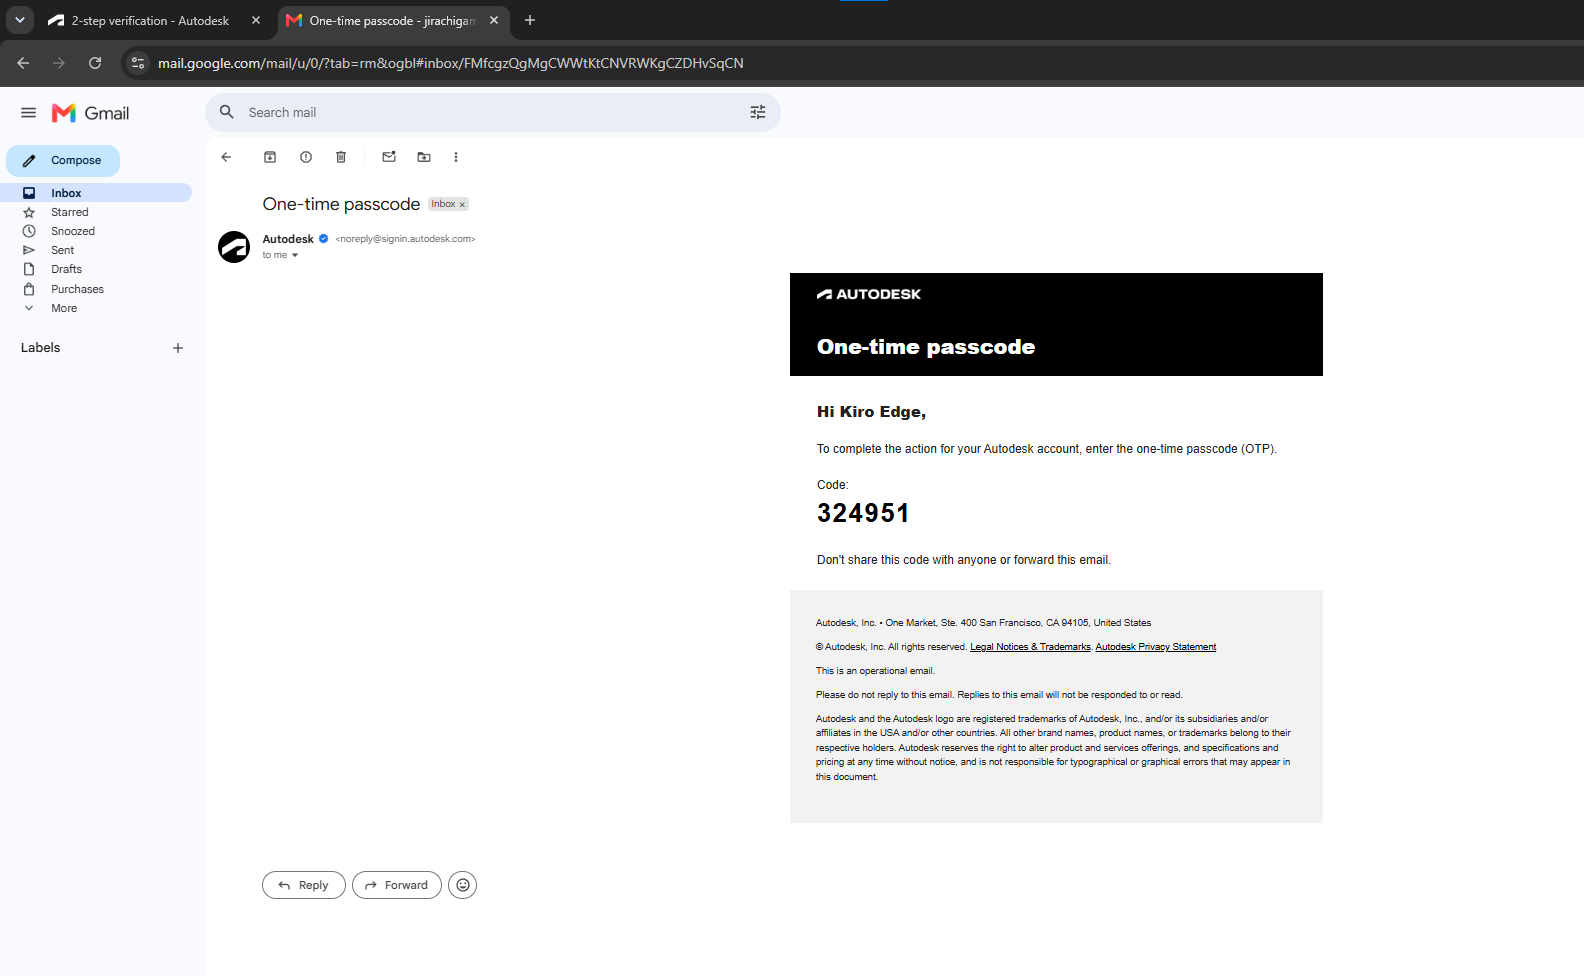Click the Autodesk logo in email header
This screenshot has height=976, width=1584.
[x=869, y=294]
